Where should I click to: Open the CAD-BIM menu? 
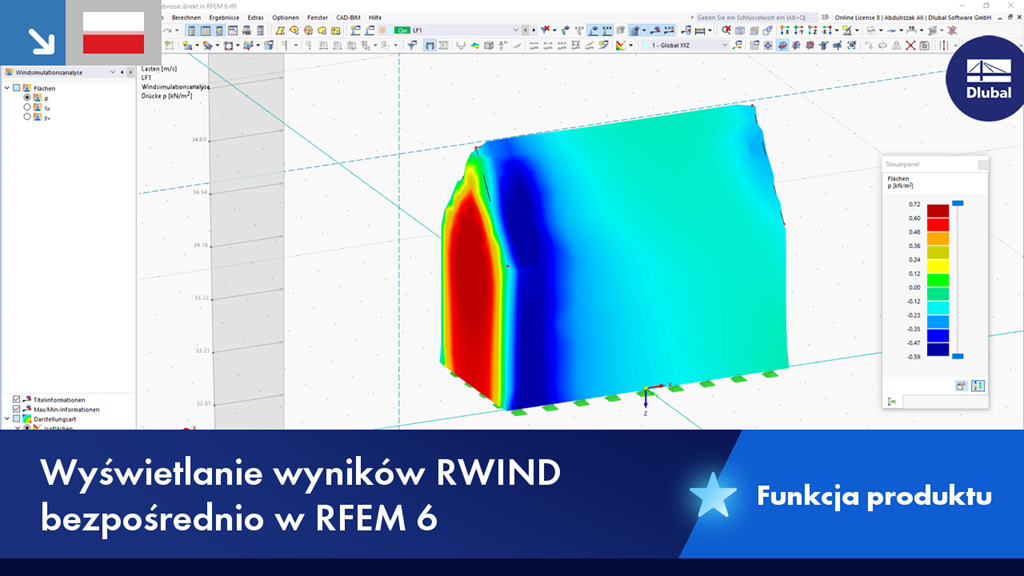coord(346,18)
